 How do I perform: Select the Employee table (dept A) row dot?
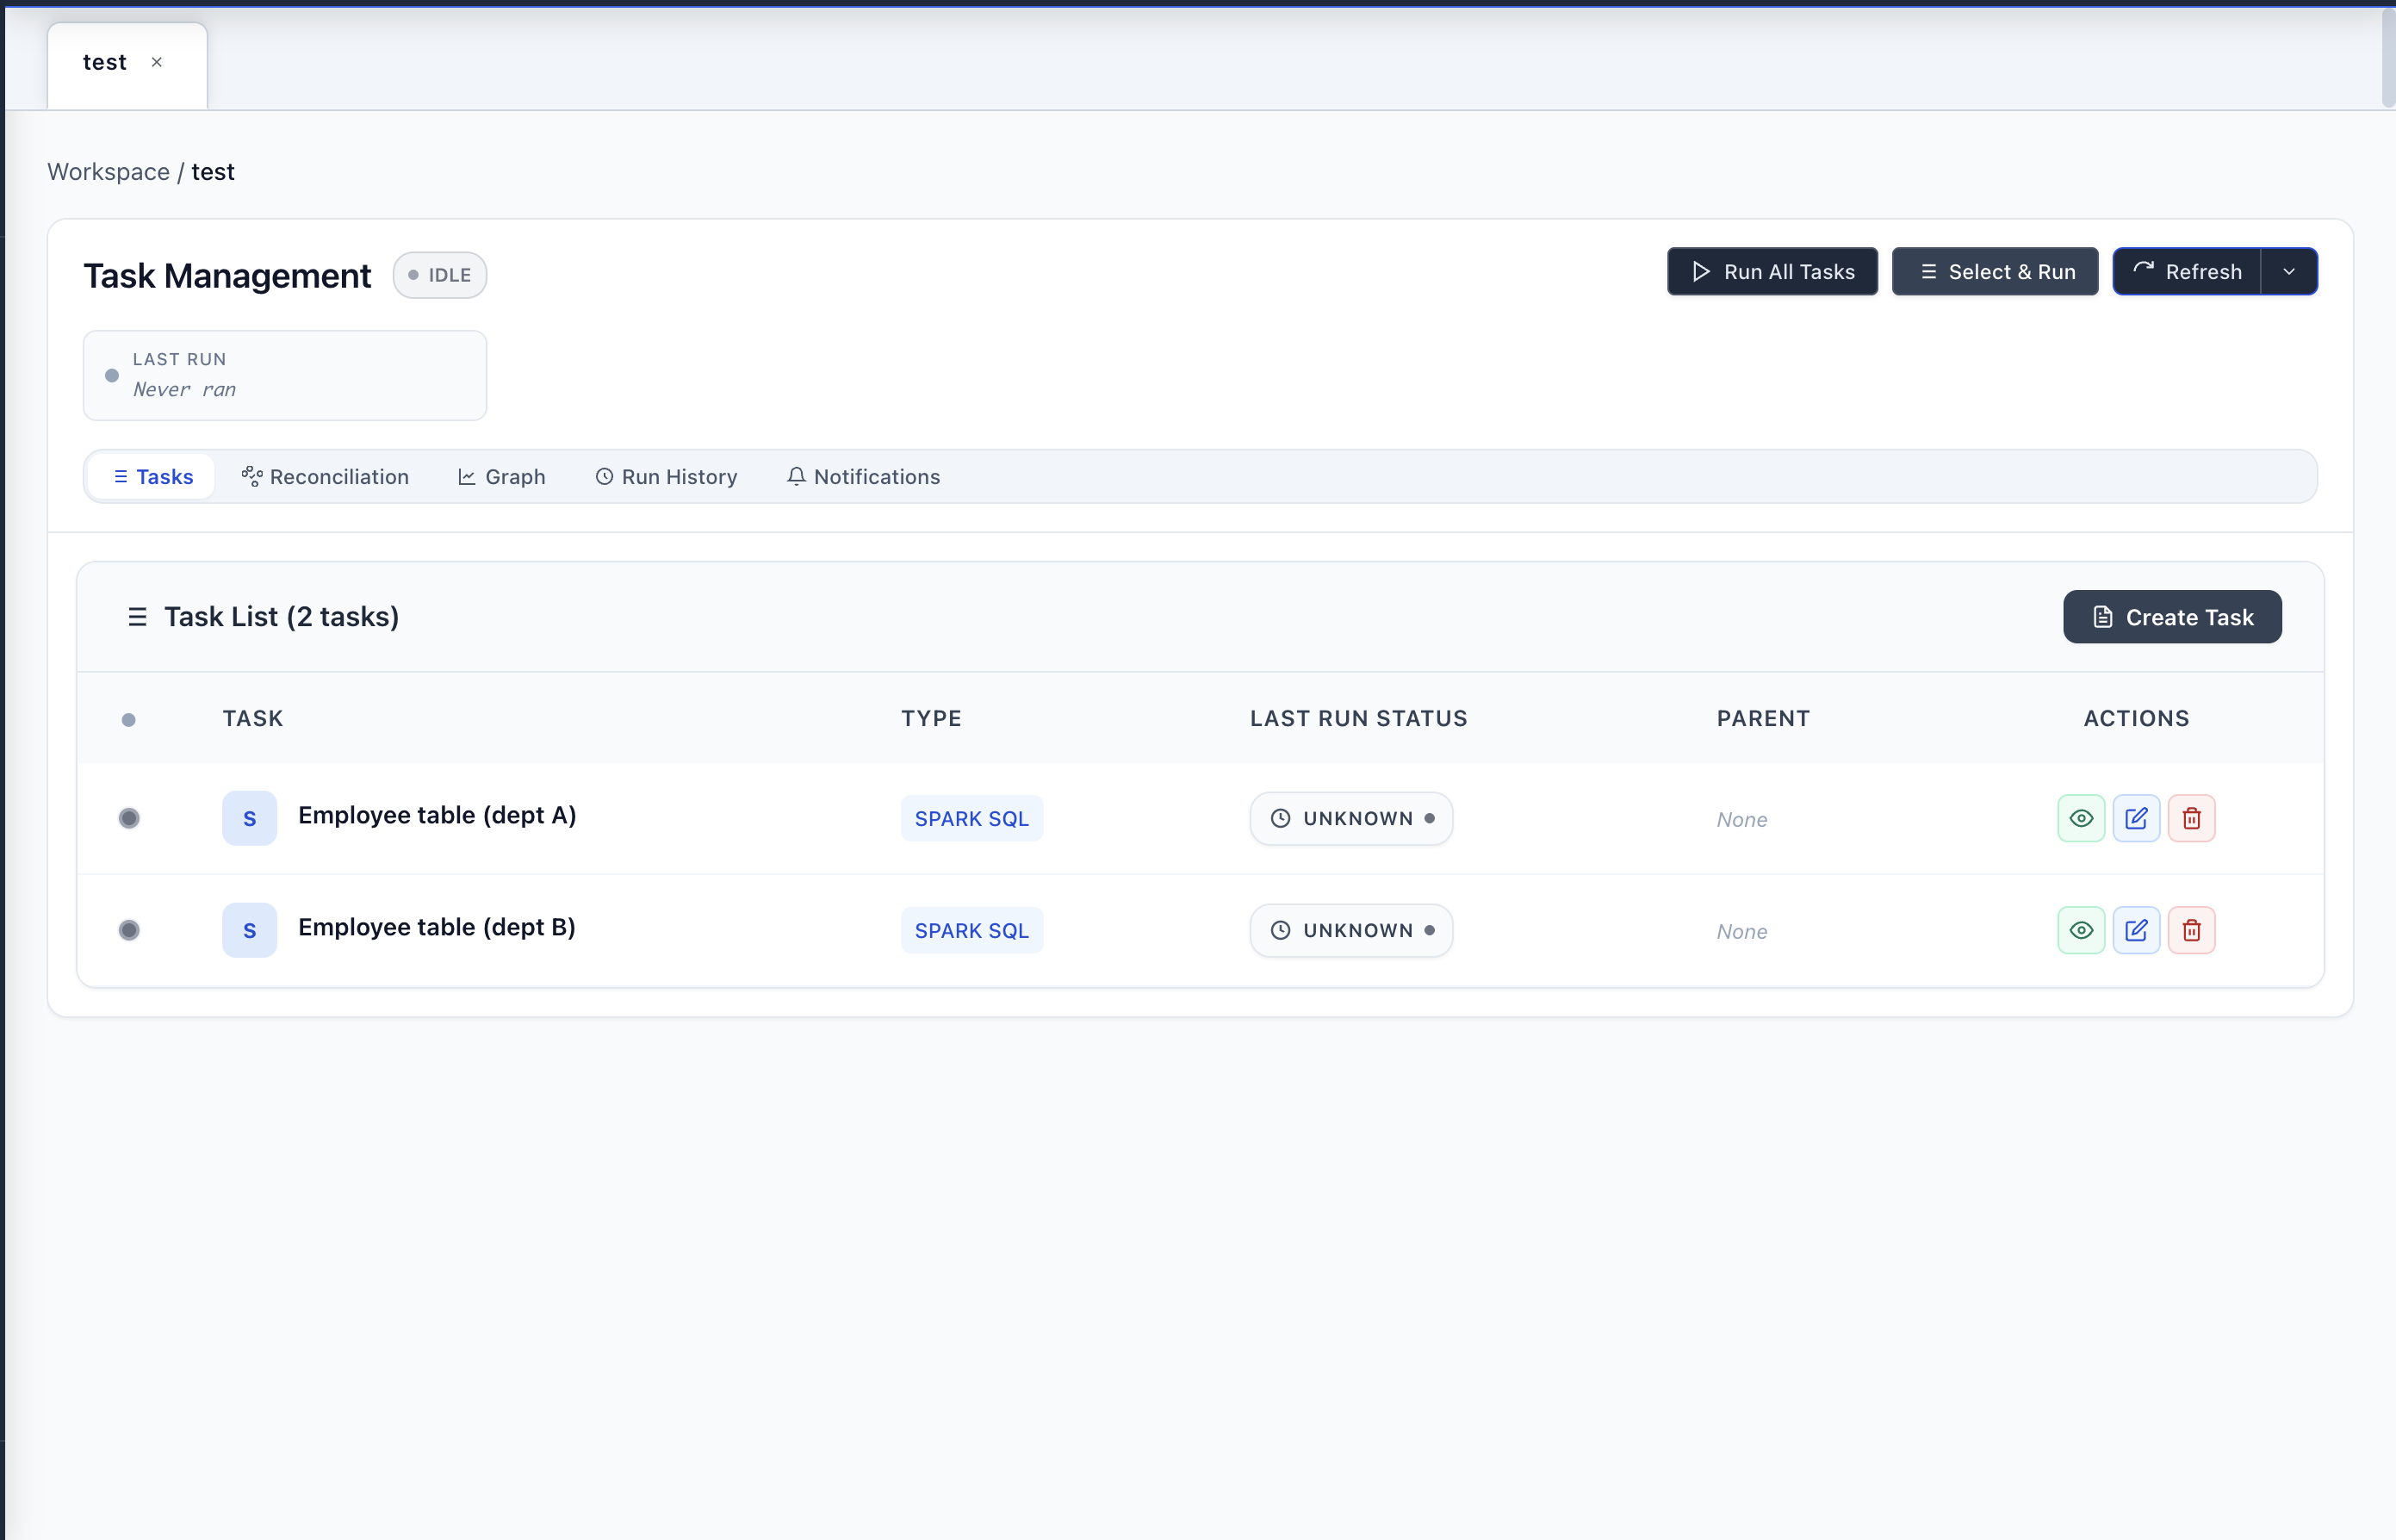[x=129, y=818]
